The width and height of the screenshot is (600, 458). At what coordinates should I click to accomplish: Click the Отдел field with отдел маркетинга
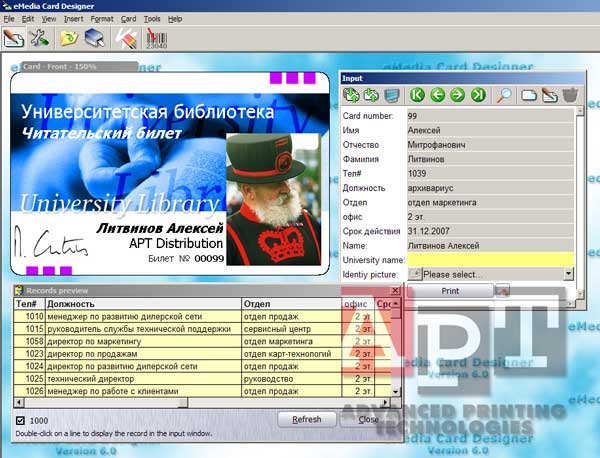[490, 202]
